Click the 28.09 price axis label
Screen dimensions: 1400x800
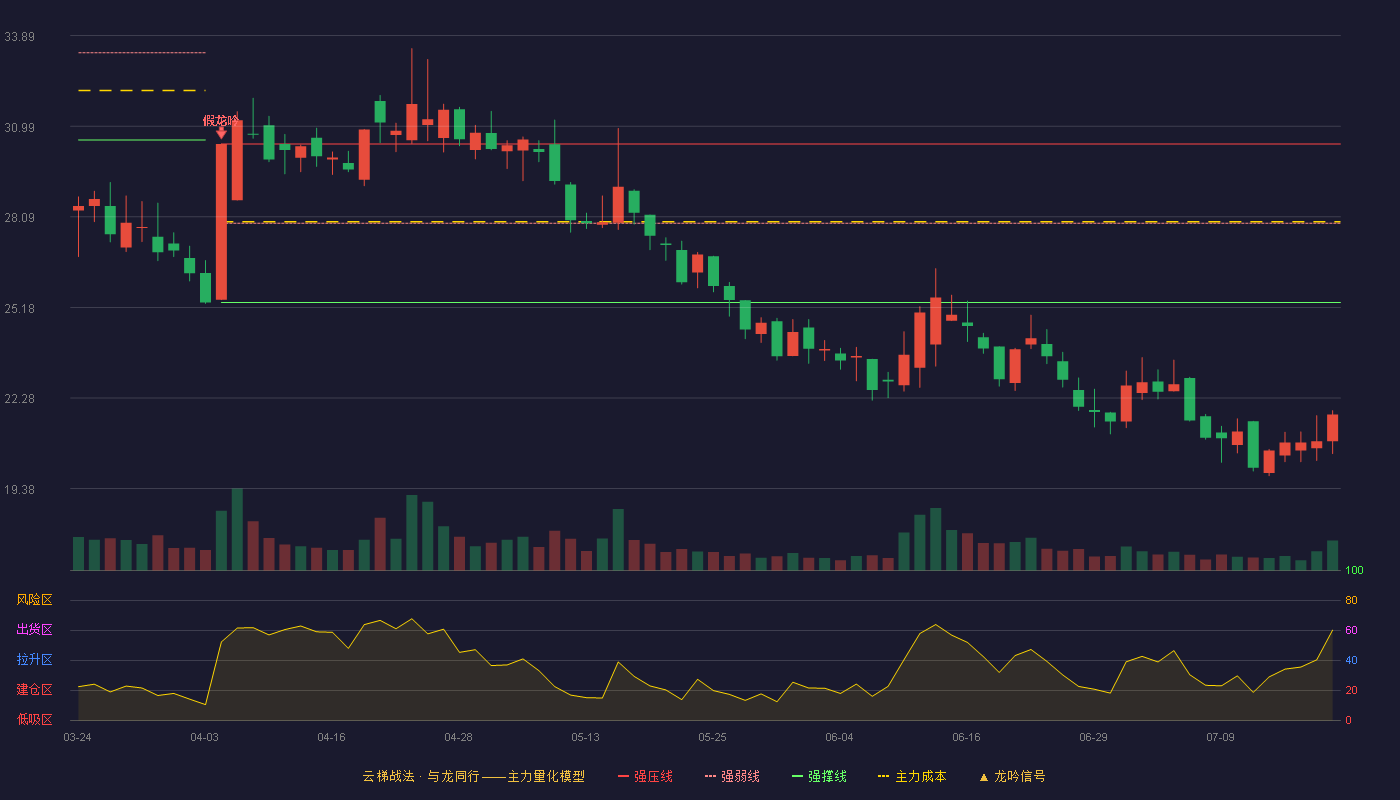pos(19,218)
